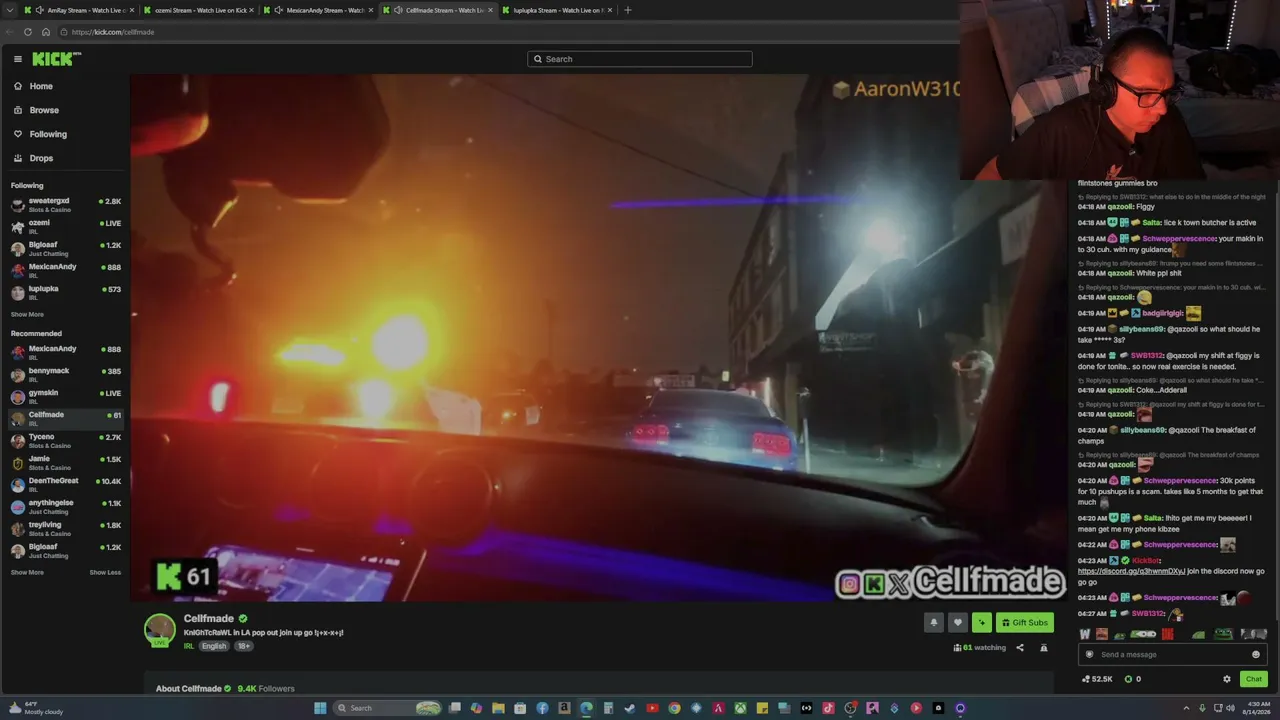Open Amazon from taskbar

pyautogui.click(x=564, y=708)
